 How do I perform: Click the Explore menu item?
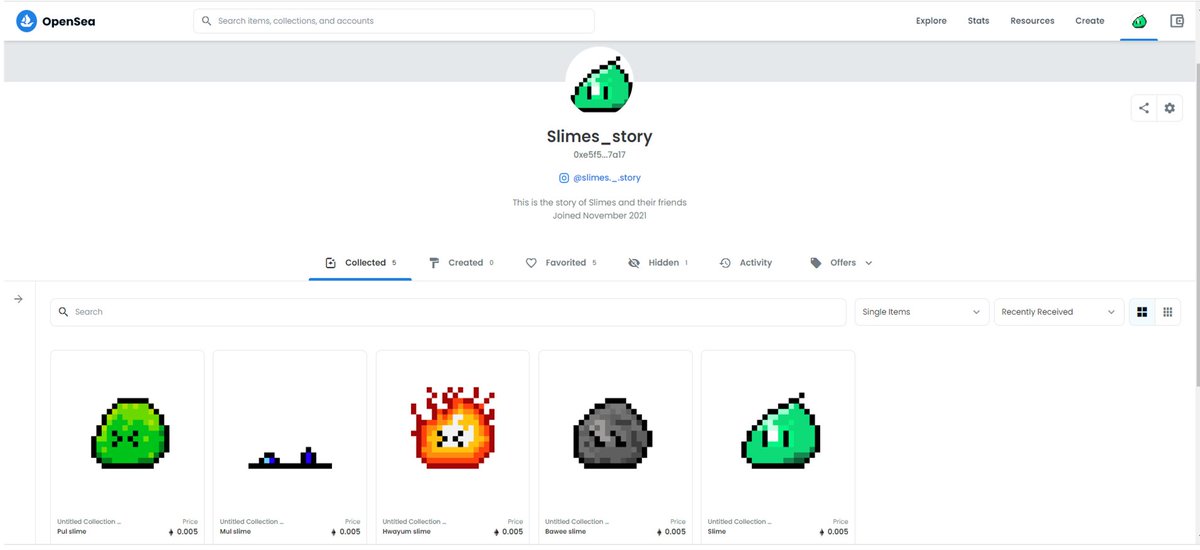click(931, 21)
